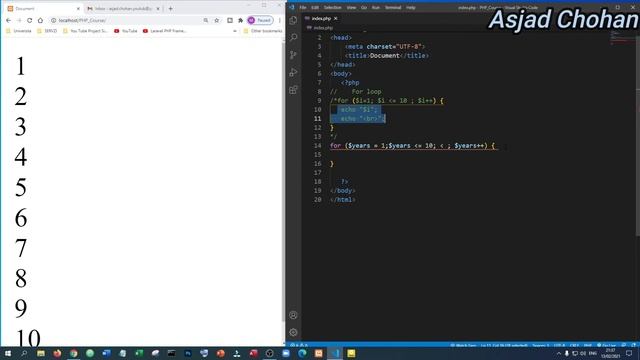Image resolution: width=640 pixels, height=360 pixels.
Task: Click the Chrome profile Paused button
Action: 260,20
